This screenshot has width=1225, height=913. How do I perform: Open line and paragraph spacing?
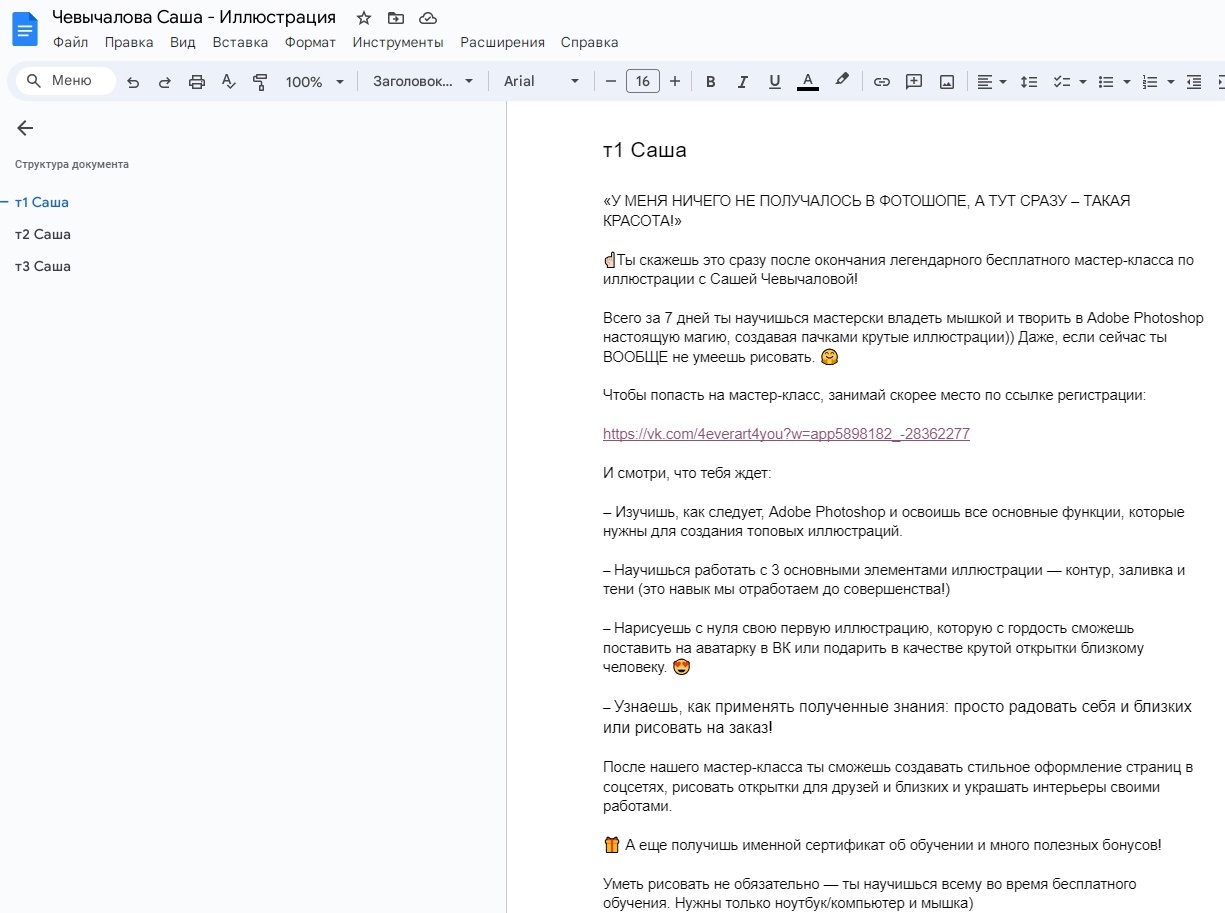tap(1029, 82)
